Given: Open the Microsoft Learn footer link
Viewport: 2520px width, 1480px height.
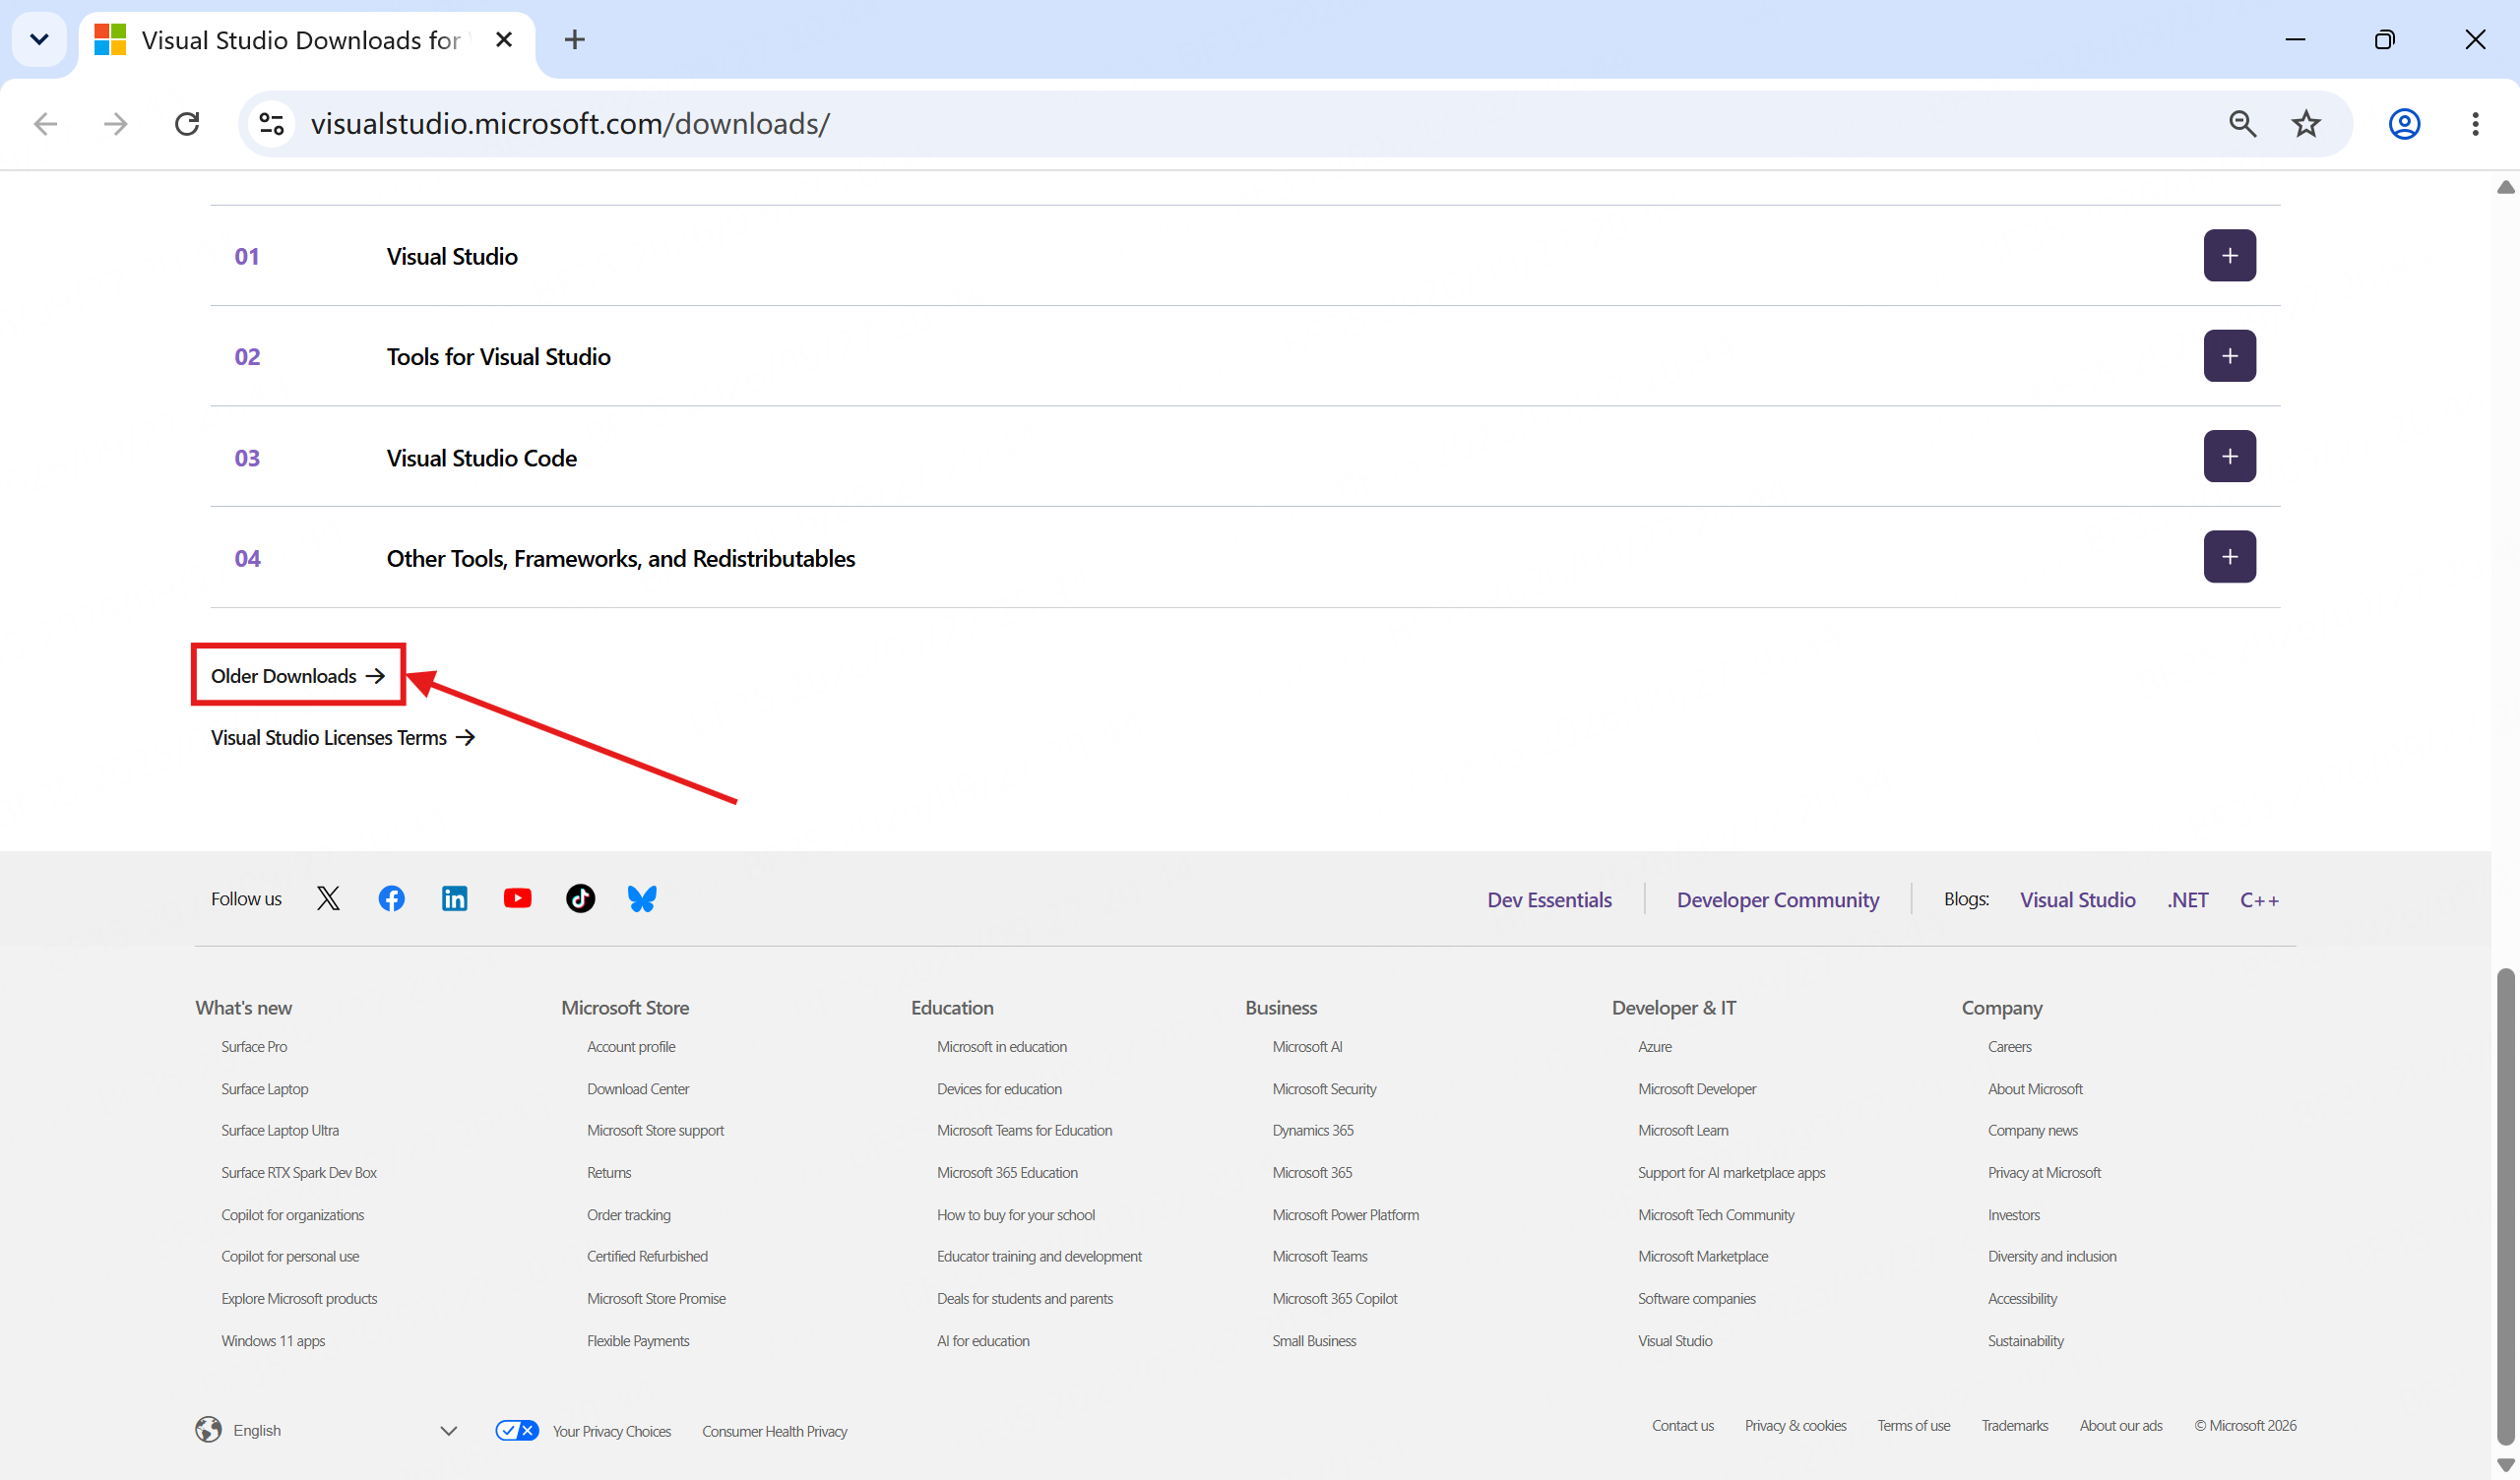Looking at the screenshot, I should [1683, 1131].
